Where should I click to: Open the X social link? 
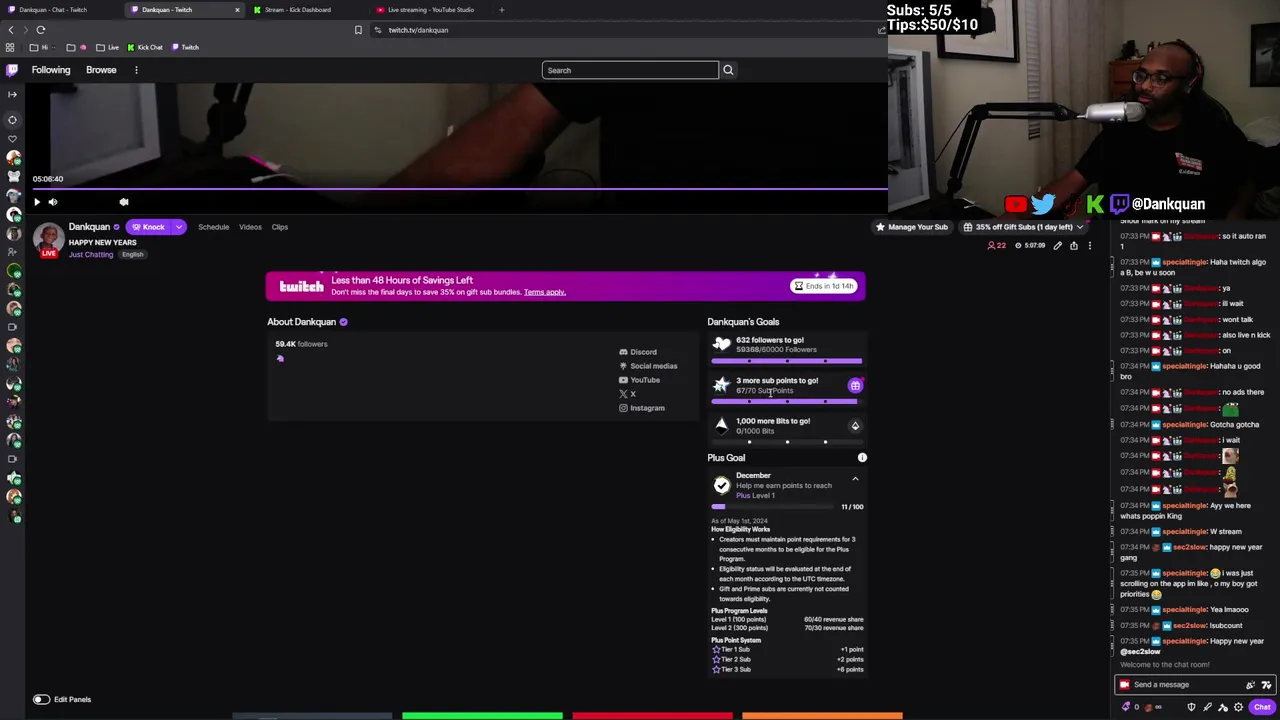coord(627,394)
